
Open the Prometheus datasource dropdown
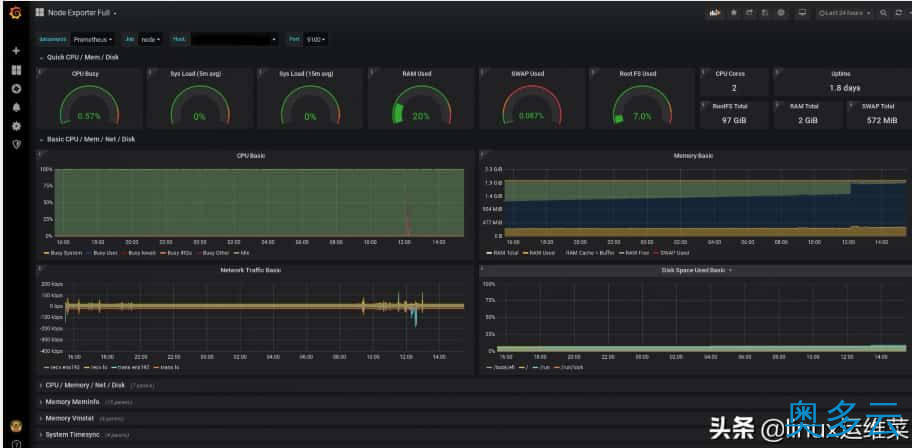click(x=92, y=40)
